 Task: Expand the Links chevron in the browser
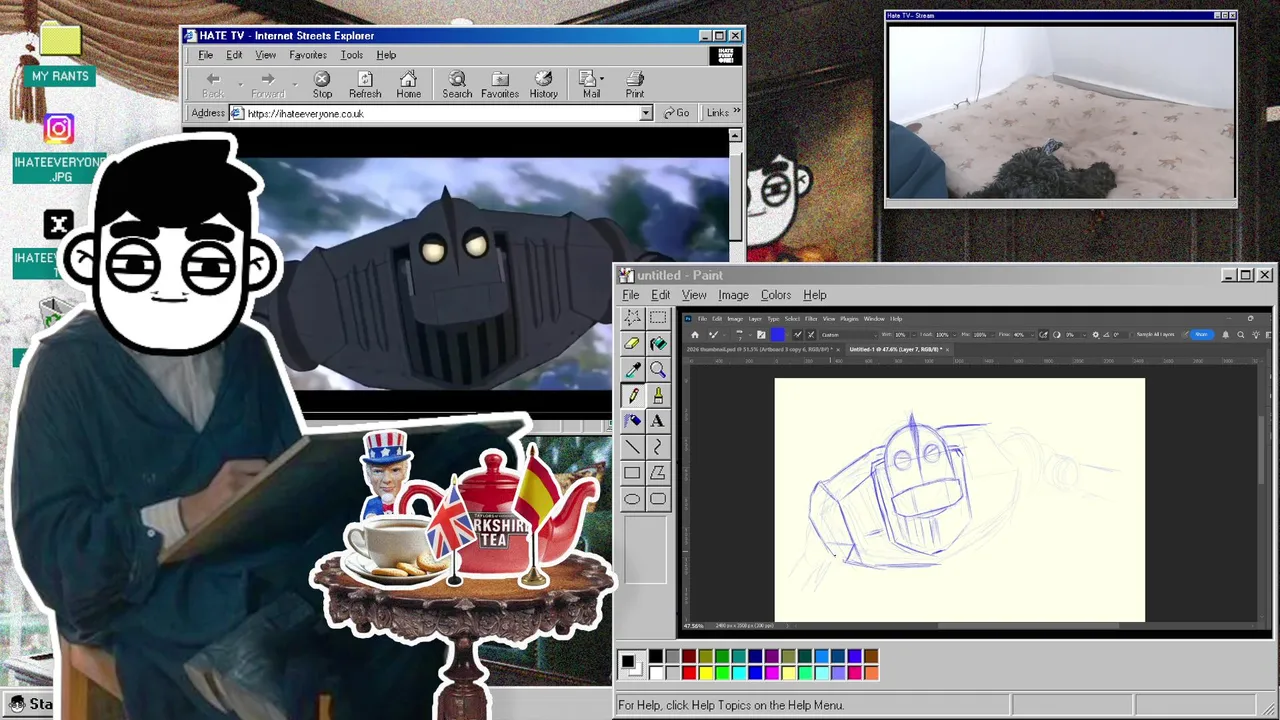click(737, 112)
